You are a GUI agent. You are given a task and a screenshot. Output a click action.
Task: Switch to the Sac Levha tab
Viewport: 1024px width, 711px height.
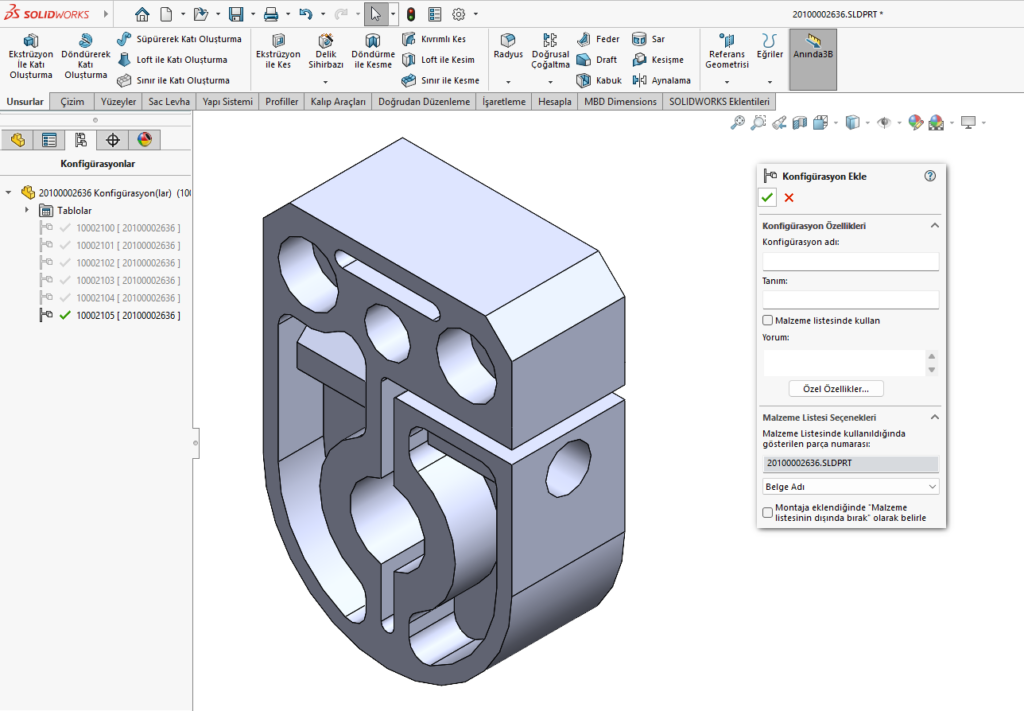(168, 101)
